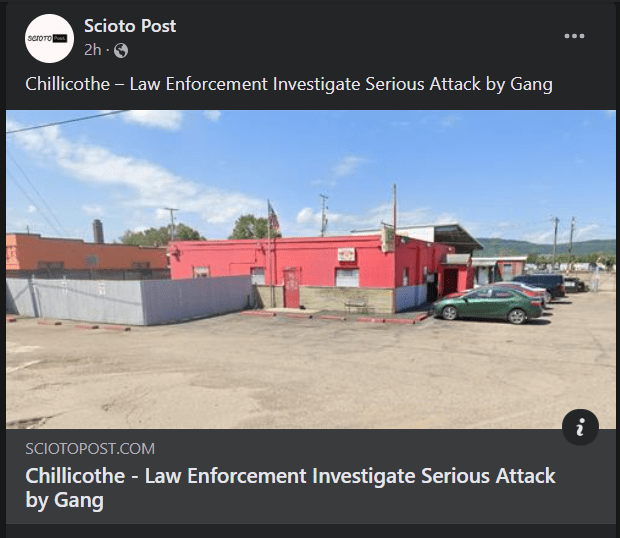The height and width of the screenshot is (538, 620).
Task: Click the dark smokestack behind orange building
Action: [x=98, y=231]
